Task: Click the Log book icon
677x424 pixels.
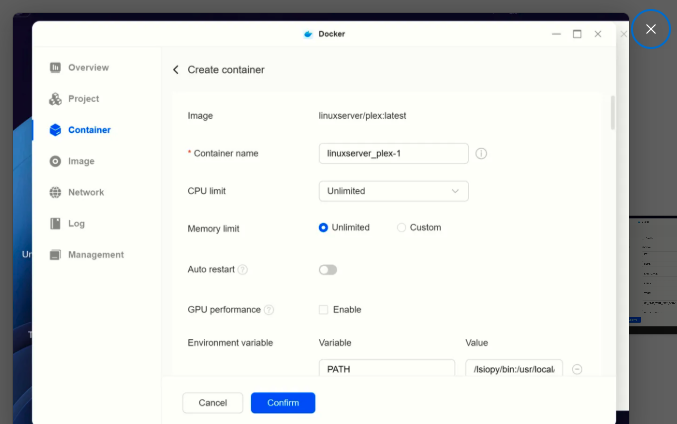Action: coord(55,223)
